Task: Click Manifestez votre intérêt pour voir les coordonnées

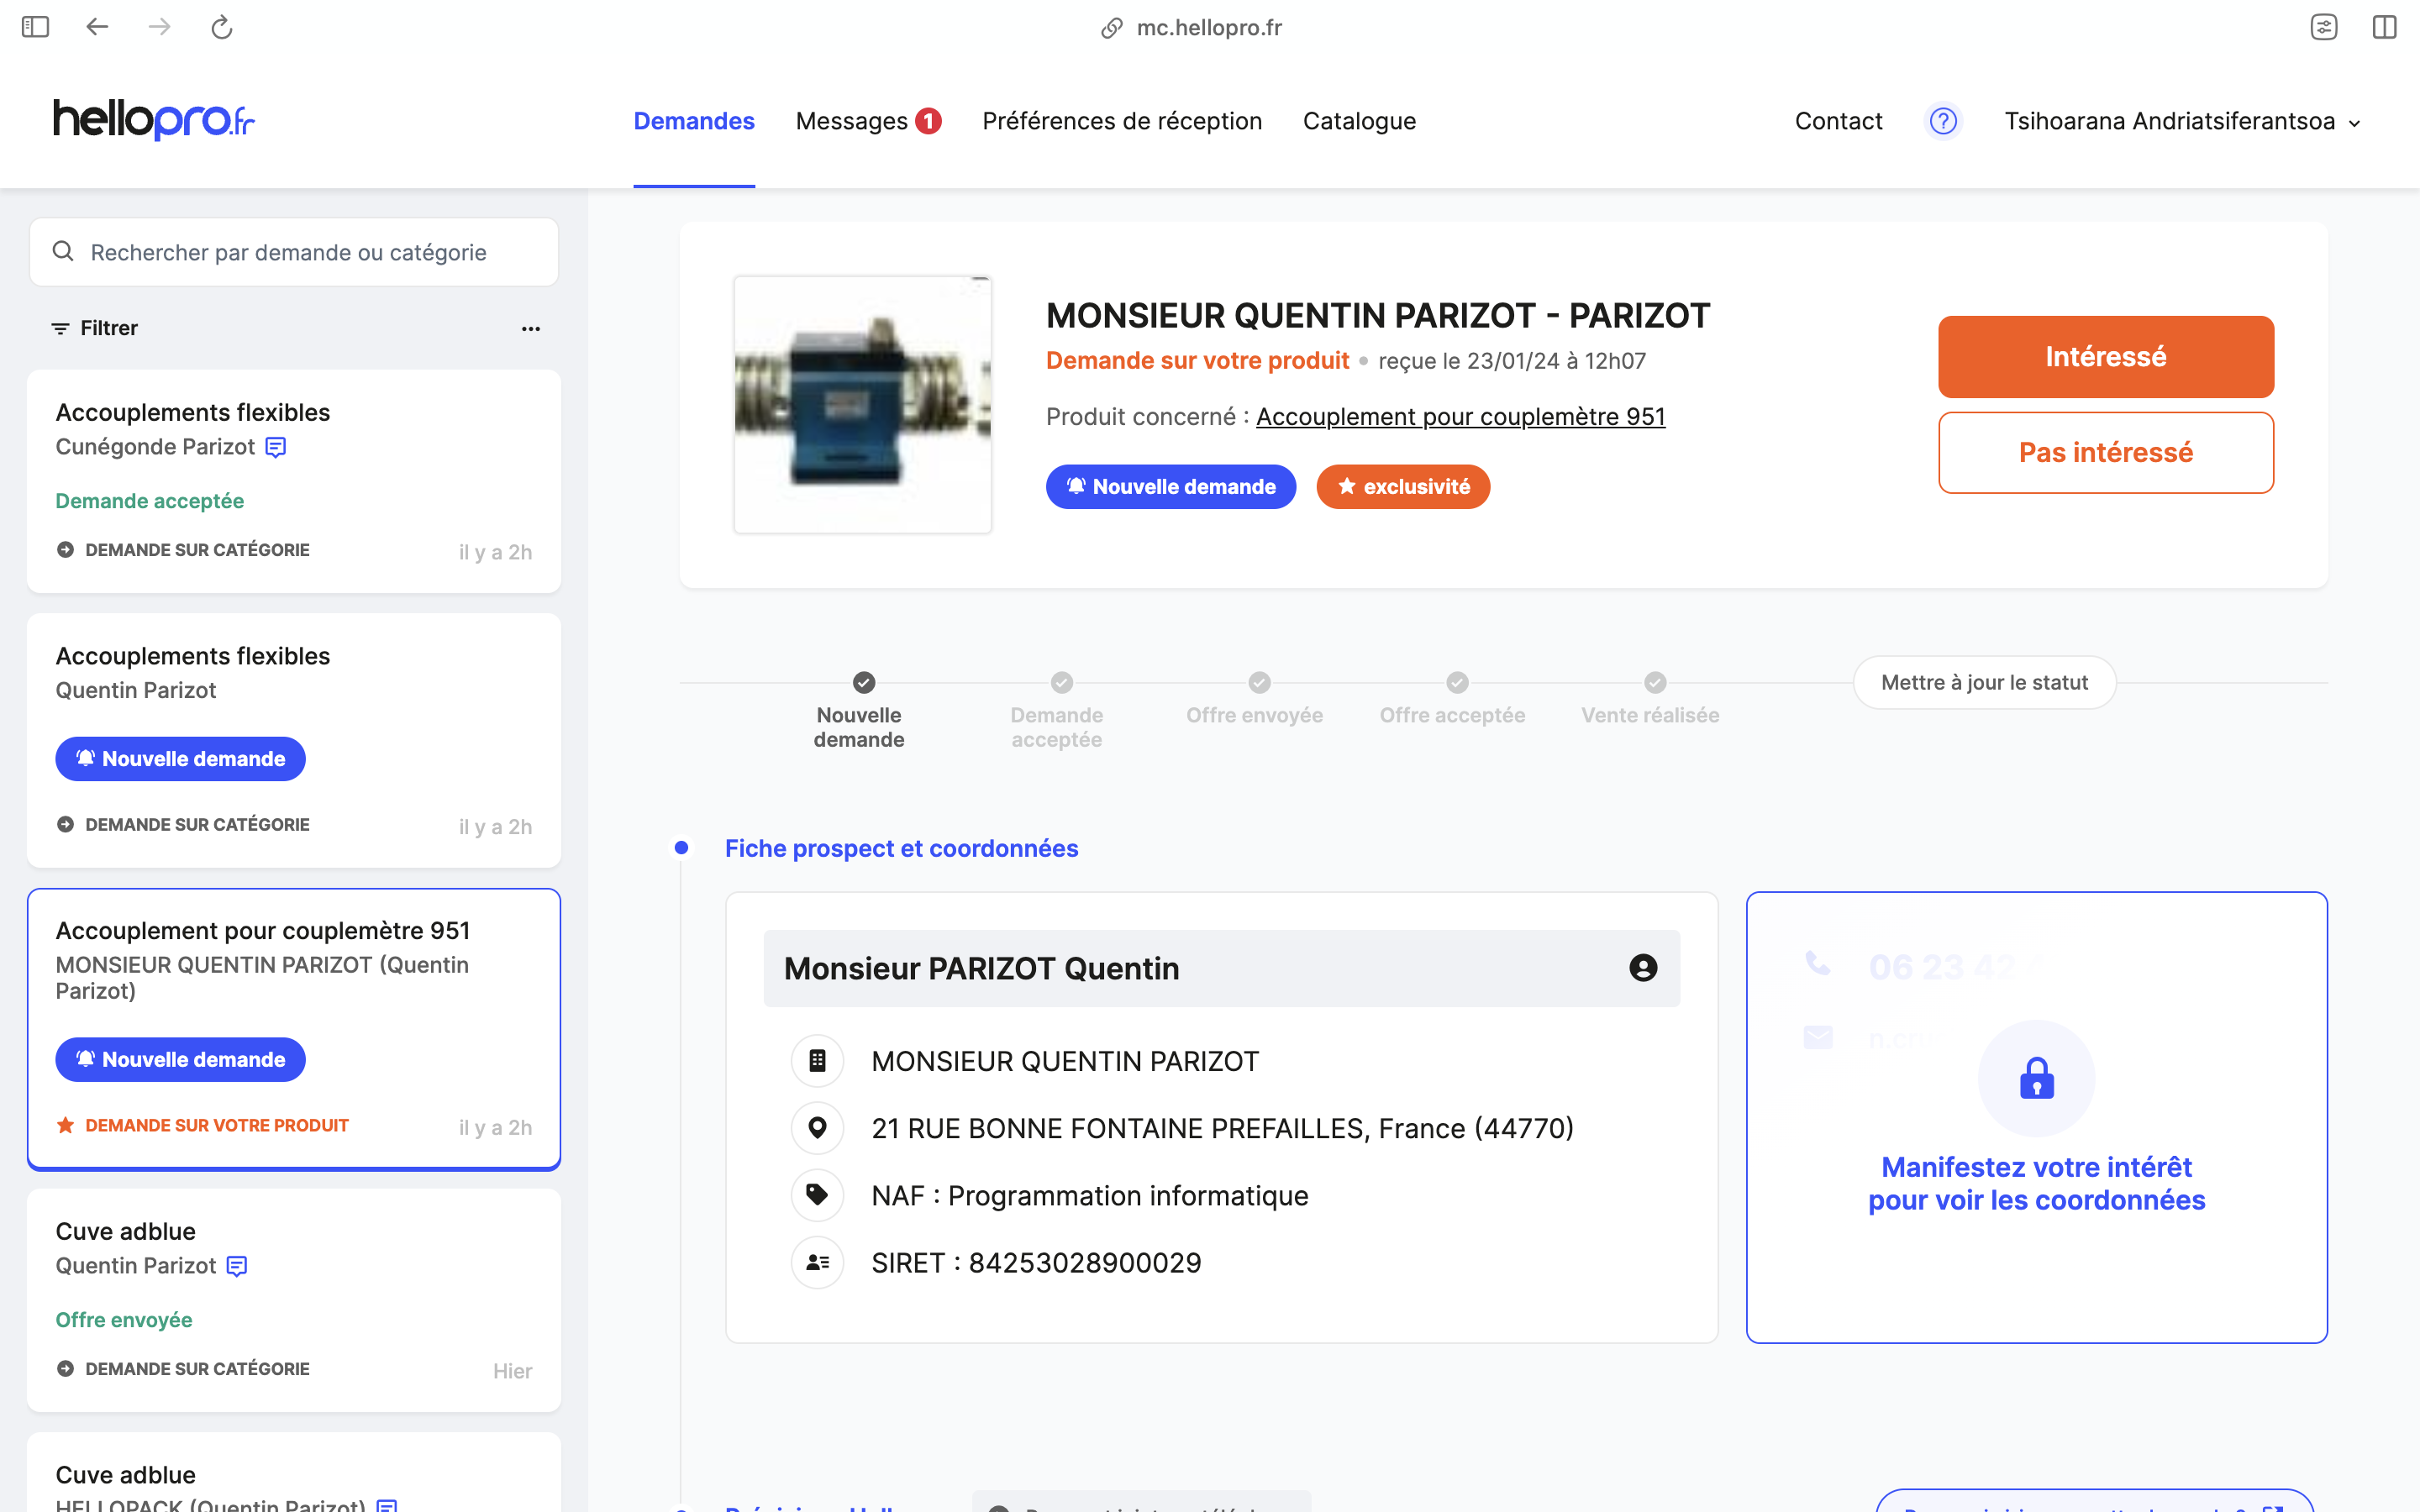Action: click(2036, 1184)
